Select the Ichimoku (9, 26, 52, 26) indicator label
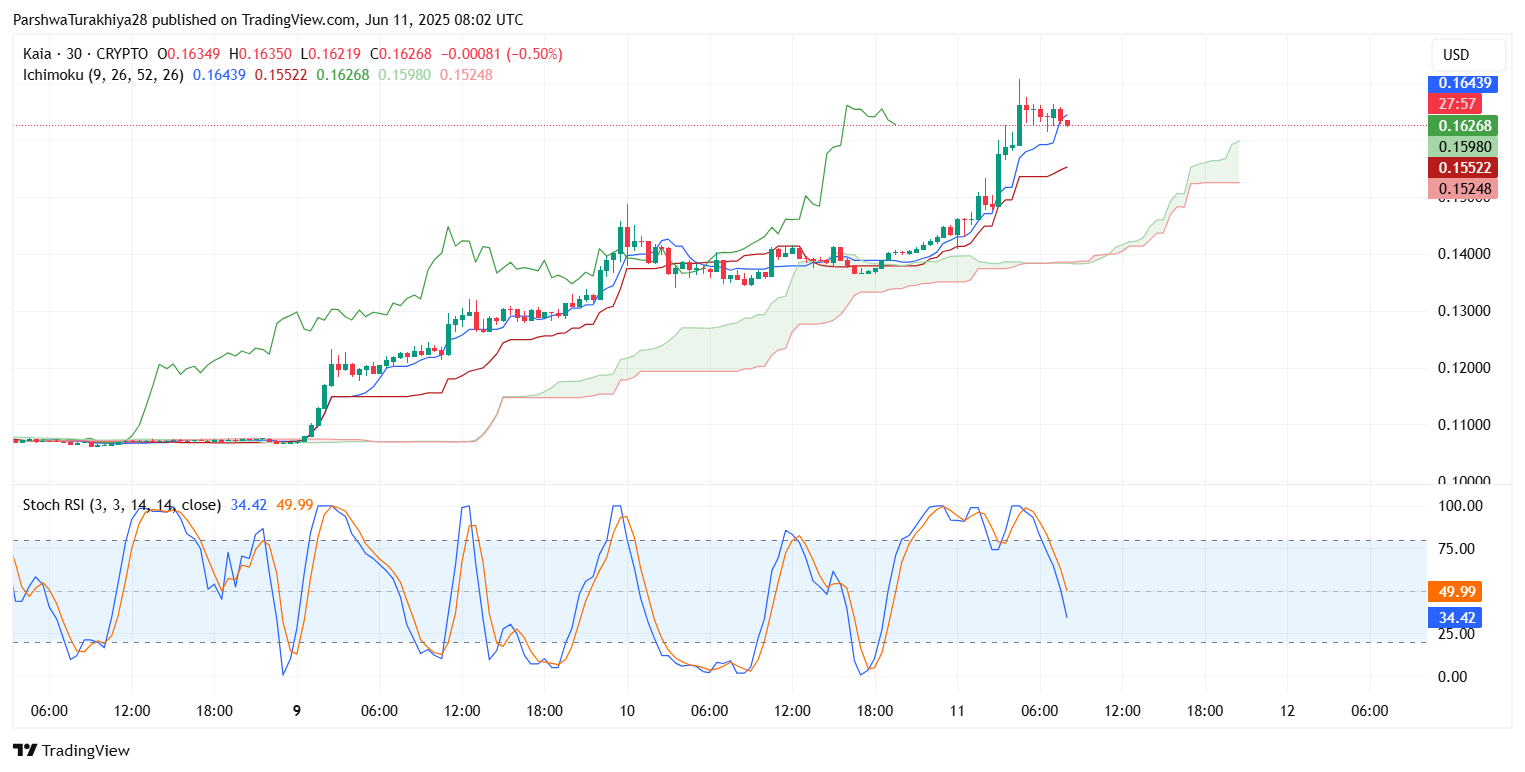1525x772 pixels. (103, 75)
